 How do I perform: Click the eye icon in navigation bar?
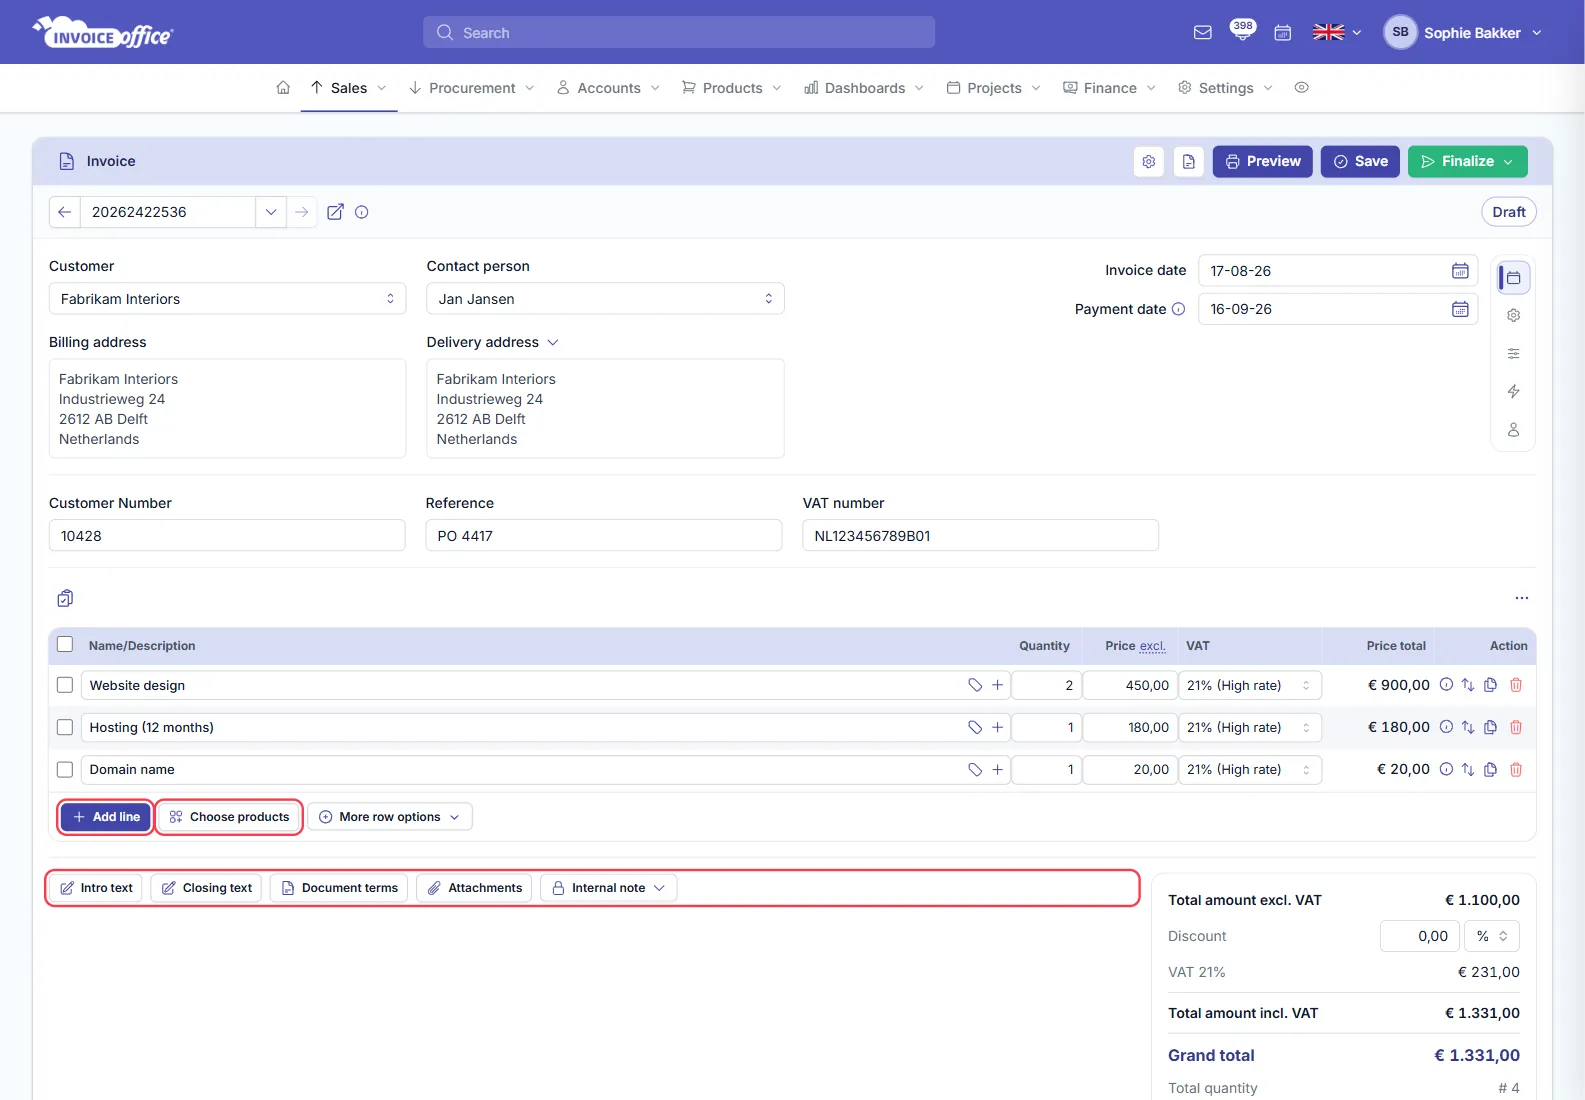pyautogui.click(x=1301, y=88)
